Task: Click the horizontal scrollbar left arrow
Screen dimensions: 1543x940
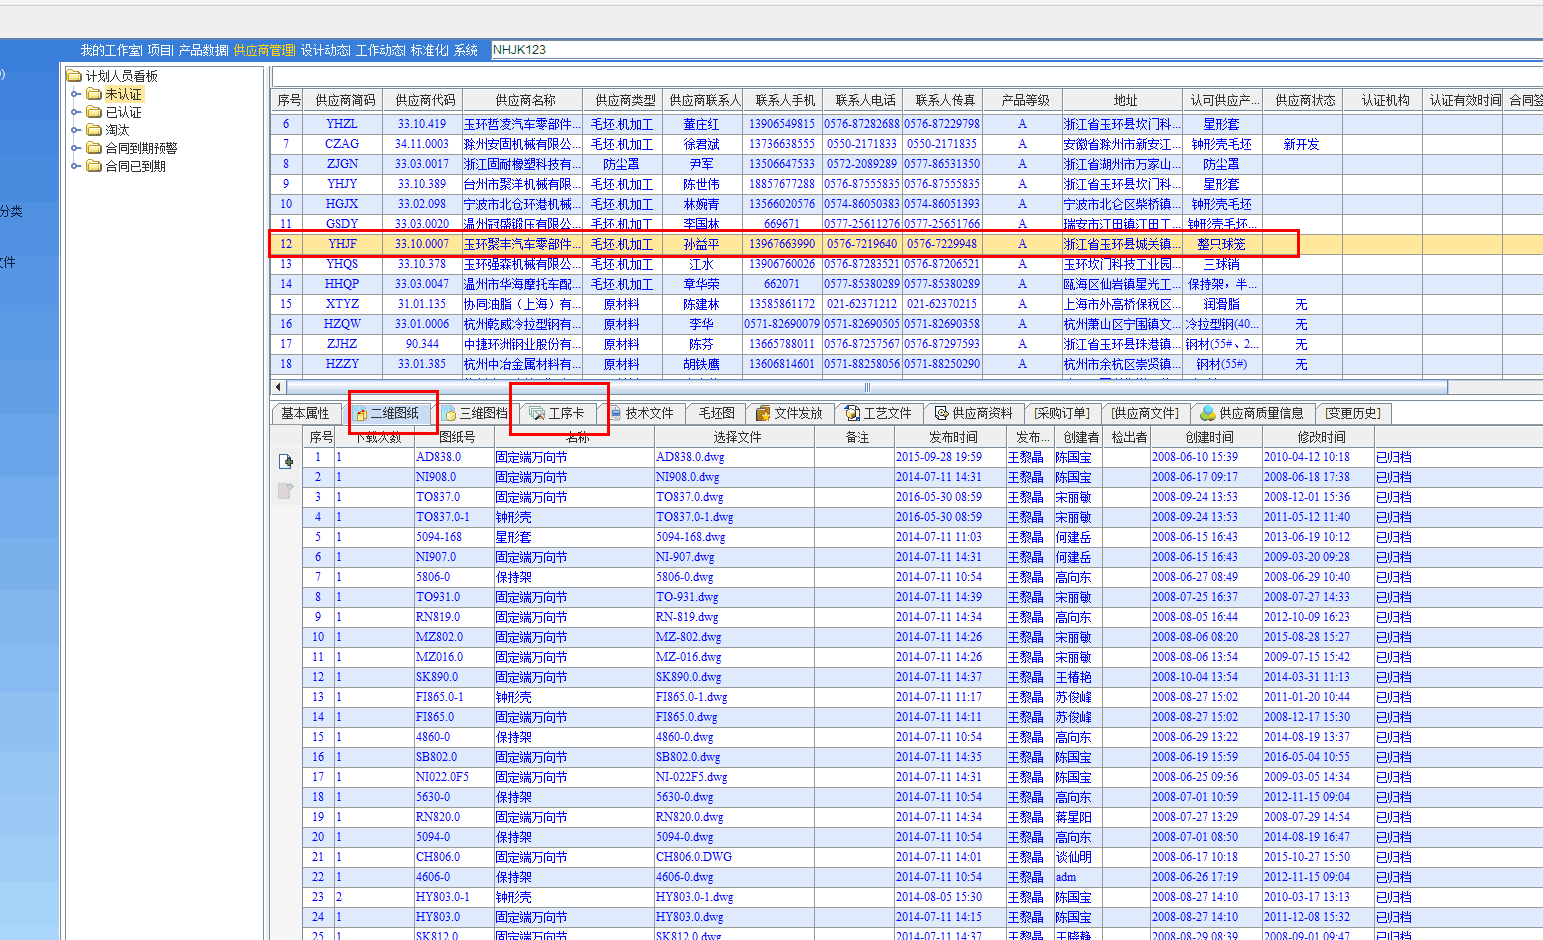Action: (x=278, y=387)
